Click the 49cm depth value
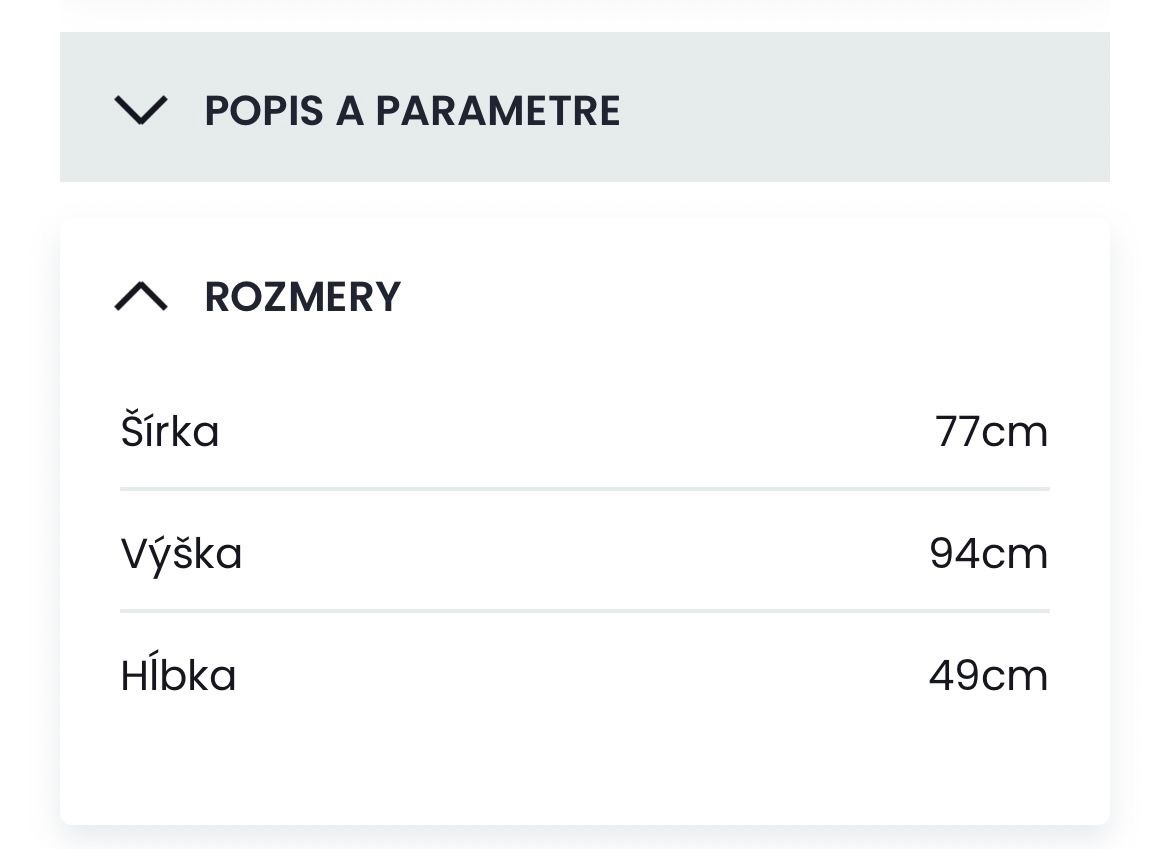 (988, 676)
